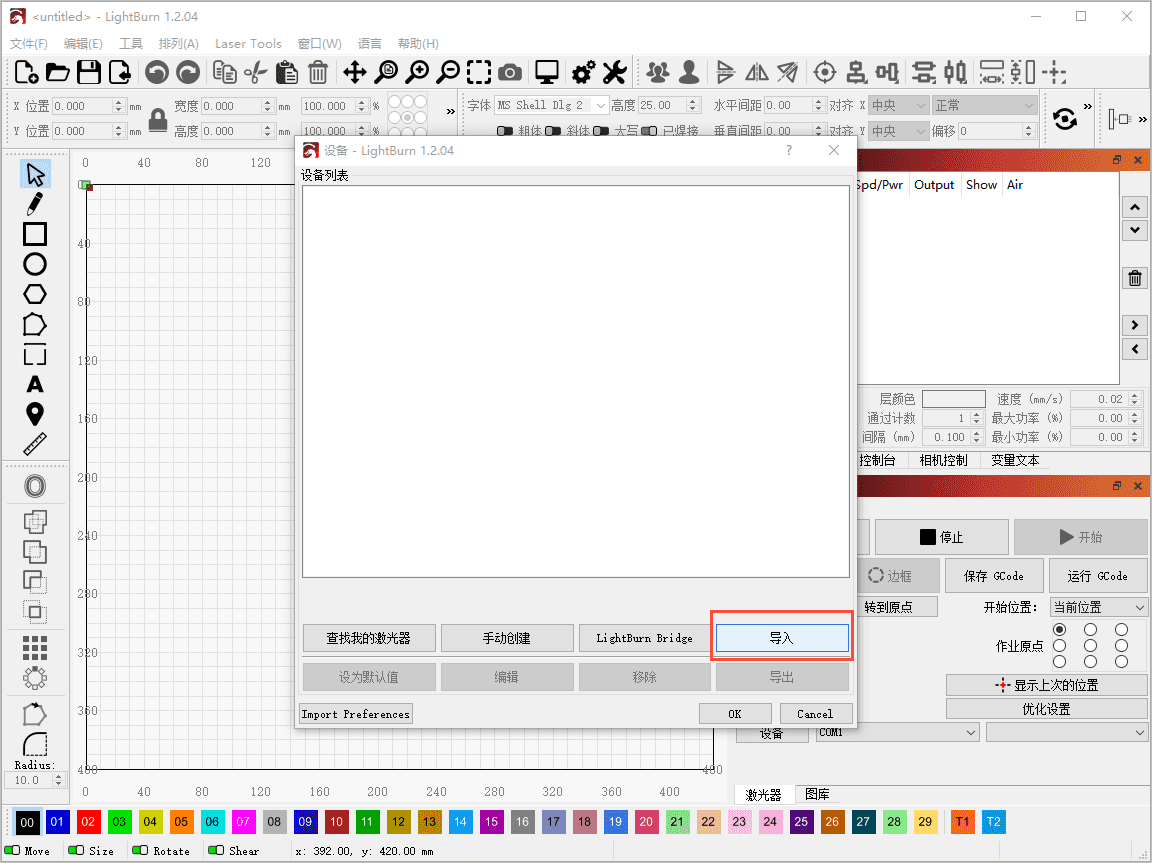Viewport: 1152px width, 863px height.
Task: Open the 帮助(H) menu
Action: pos(418,43)
